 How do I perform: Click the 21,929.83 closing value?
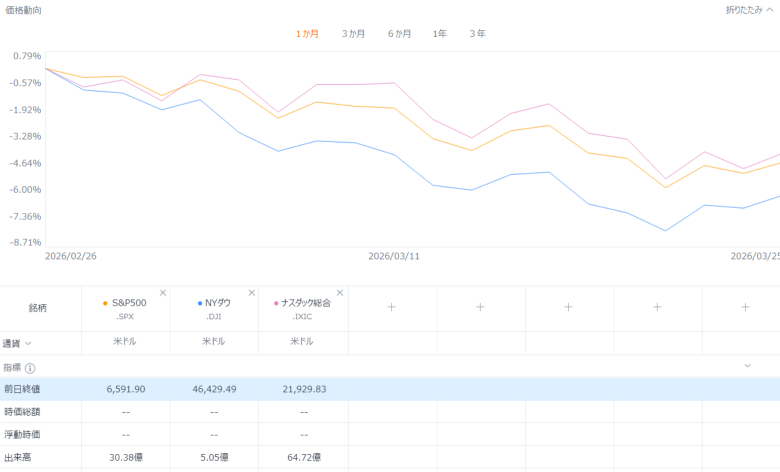(304, 389)
